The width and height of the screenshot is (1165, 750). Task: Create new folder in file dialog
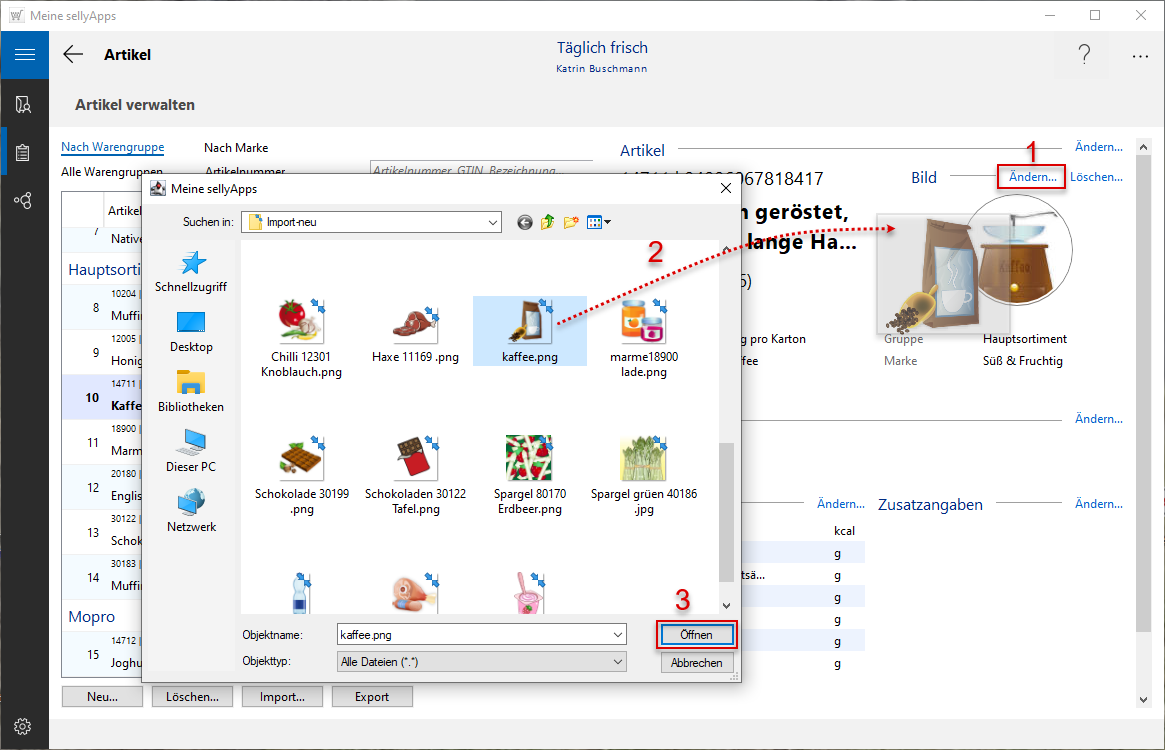point(571,222)
